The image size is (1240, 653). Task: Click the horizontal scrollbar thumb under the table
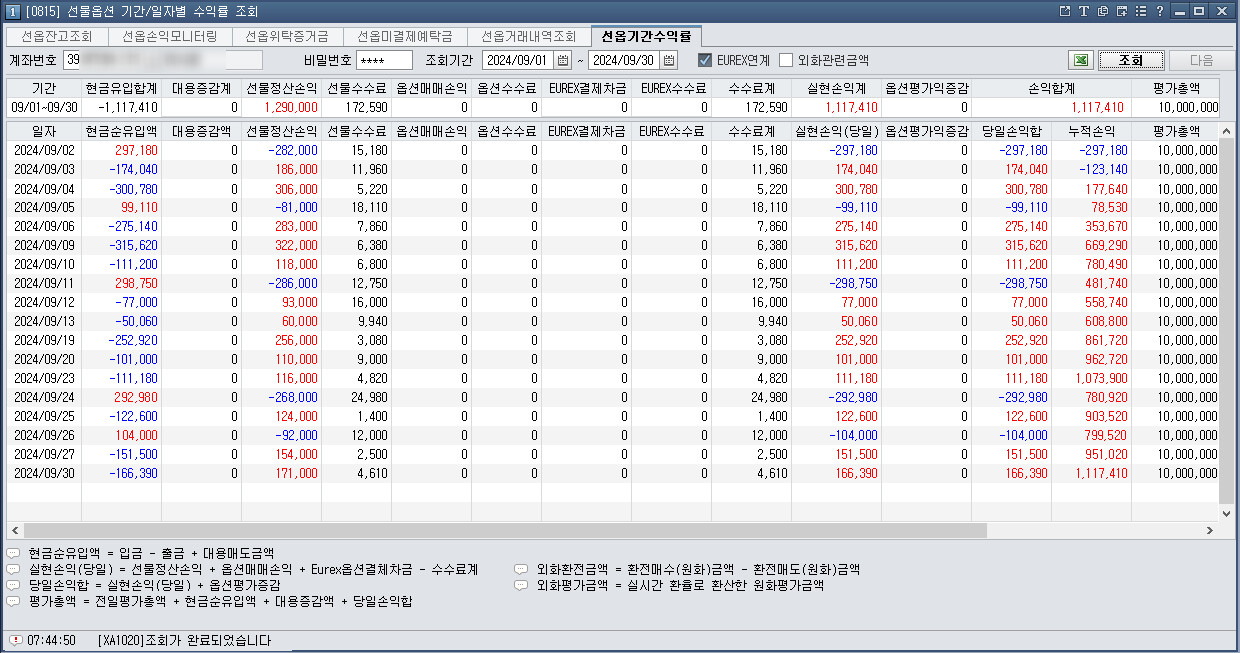505,530
